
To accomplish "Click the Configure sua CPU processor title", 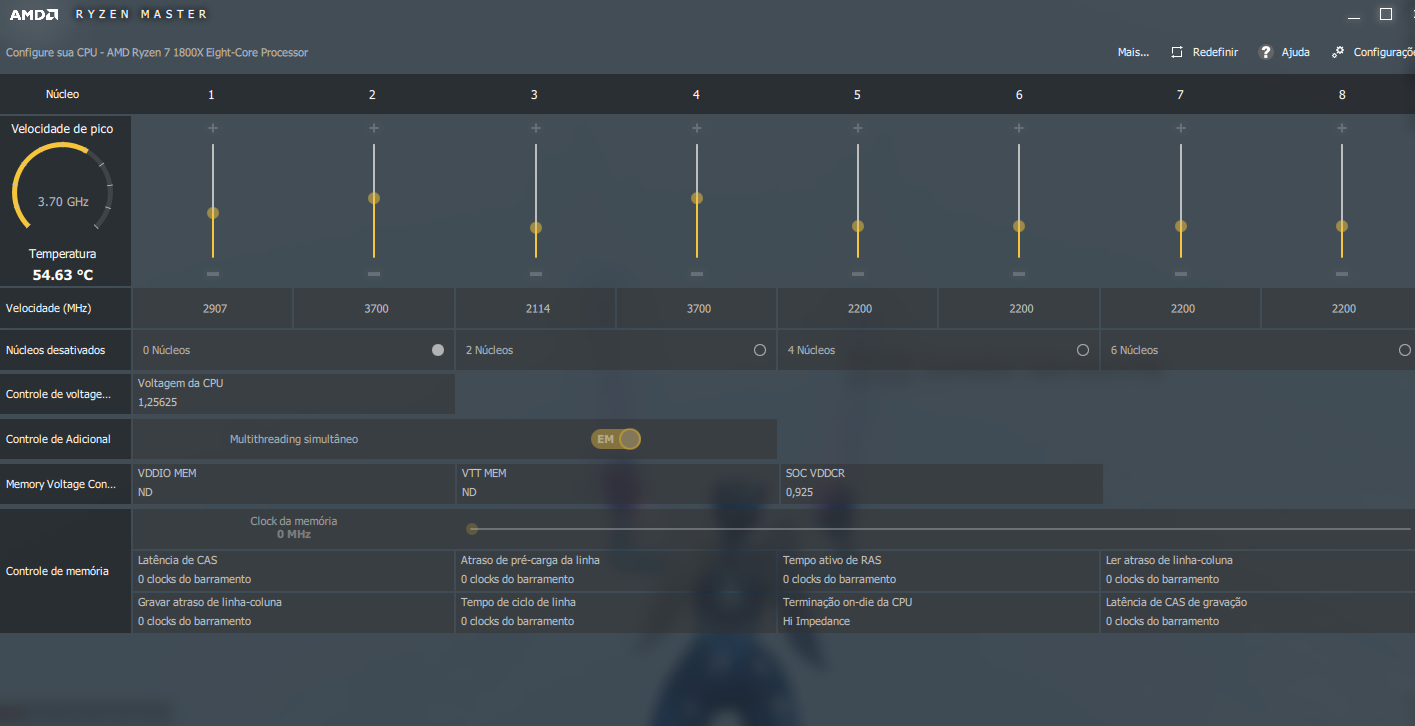I will pyautogui.click(x=157, y=52).
